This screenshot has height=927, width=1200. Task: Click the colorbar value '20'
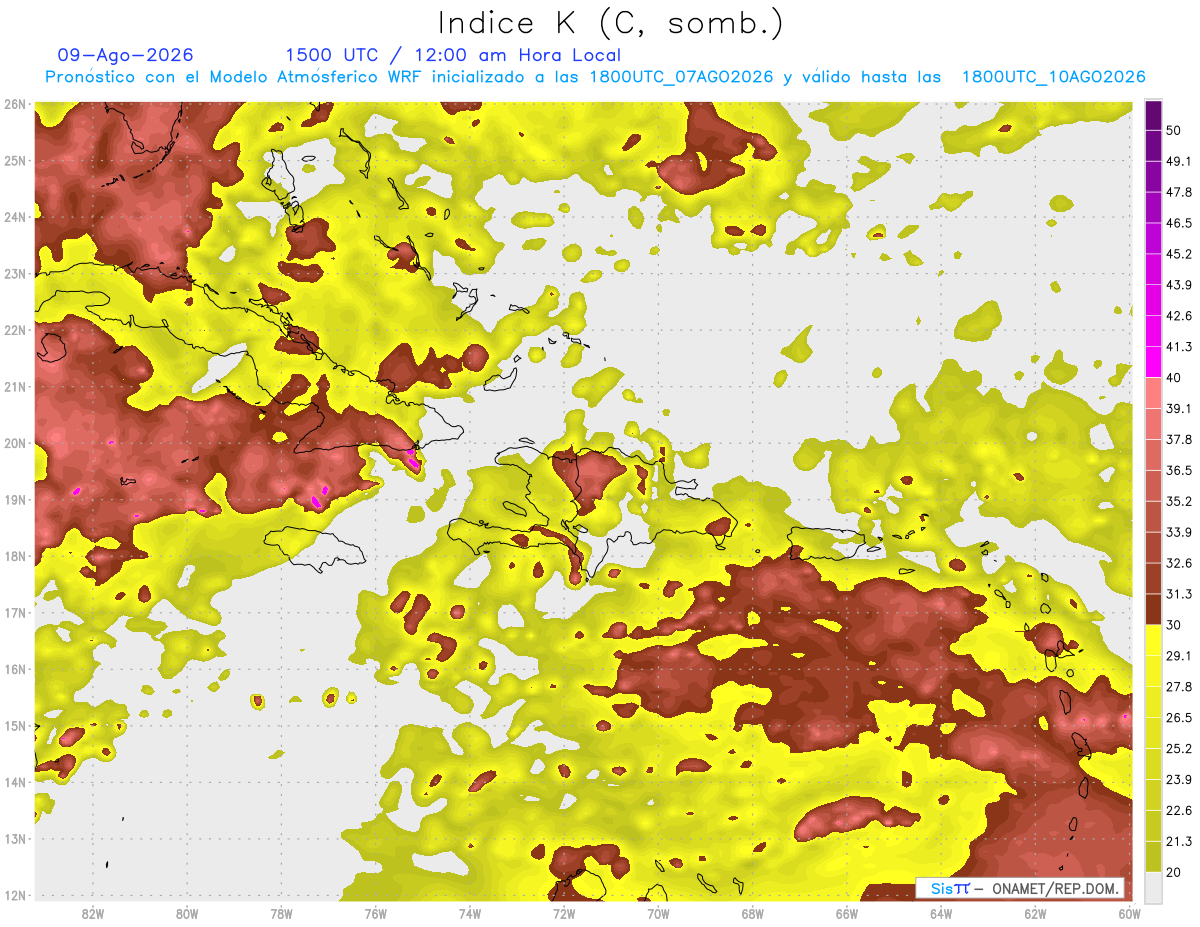click(1175, 871)
